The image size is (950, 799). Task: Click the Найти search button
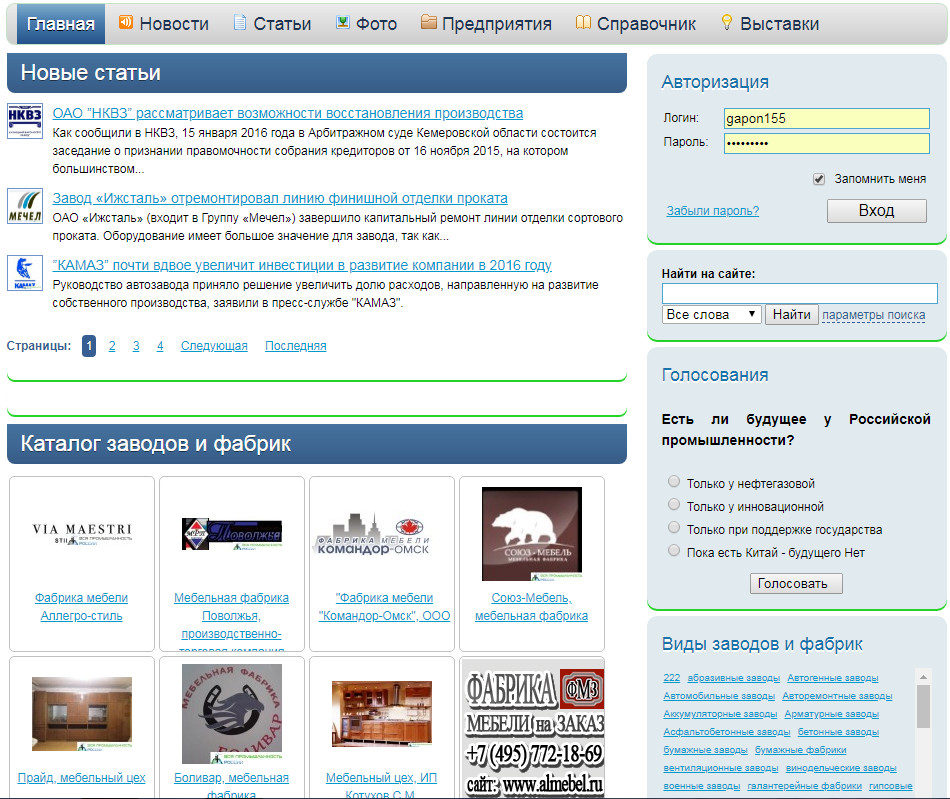(x=791, y=314)
